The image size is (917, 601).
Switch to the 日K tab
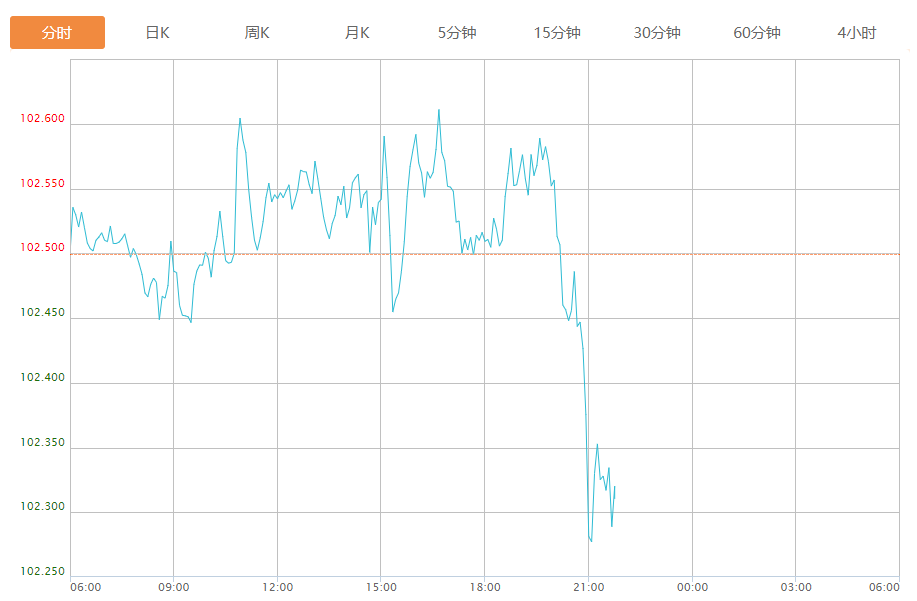pos(157,33)
